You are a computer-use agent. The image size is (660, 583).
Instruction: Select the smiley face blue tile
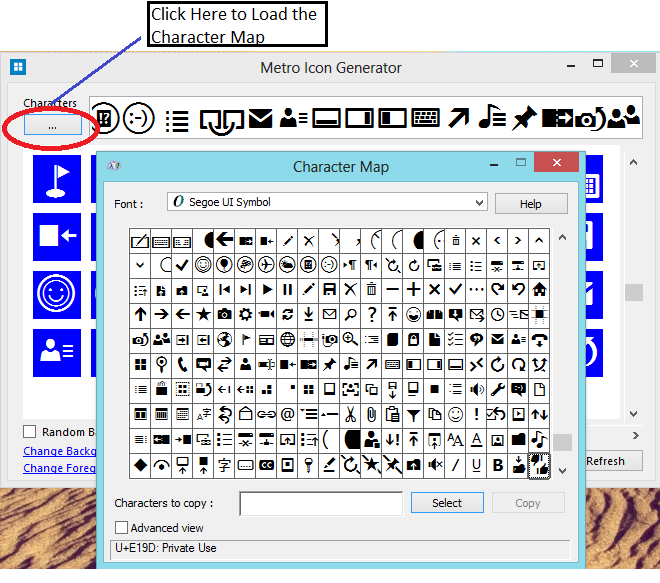(x=57, y=295)
